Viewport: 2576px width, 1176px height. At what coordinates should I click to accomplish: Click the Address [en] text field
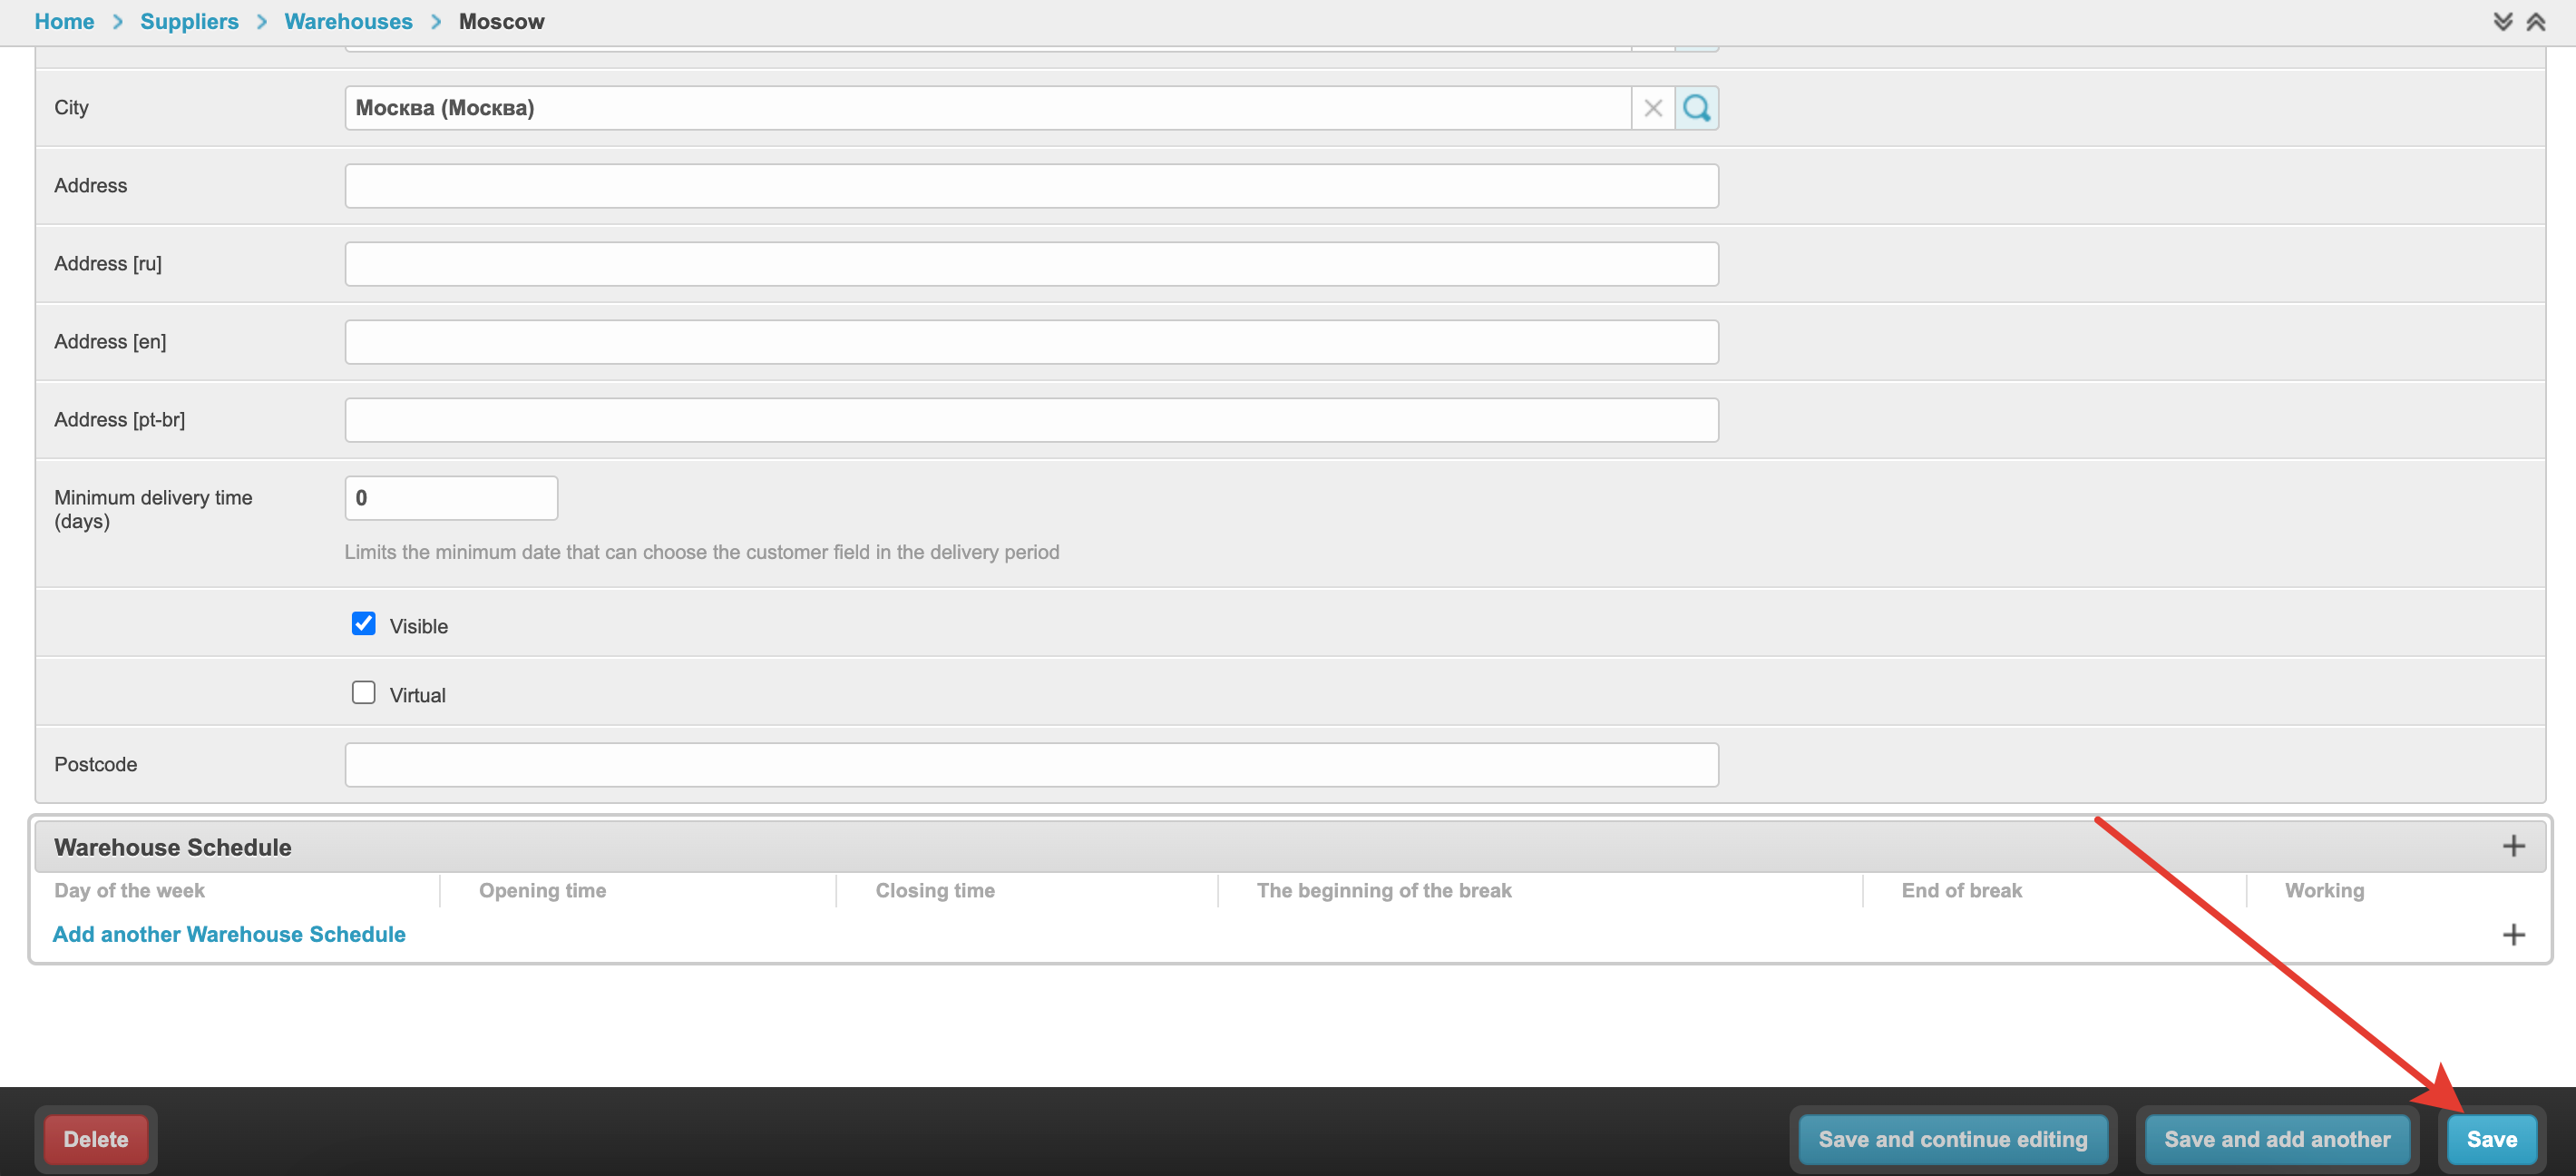coord(1031,342)
